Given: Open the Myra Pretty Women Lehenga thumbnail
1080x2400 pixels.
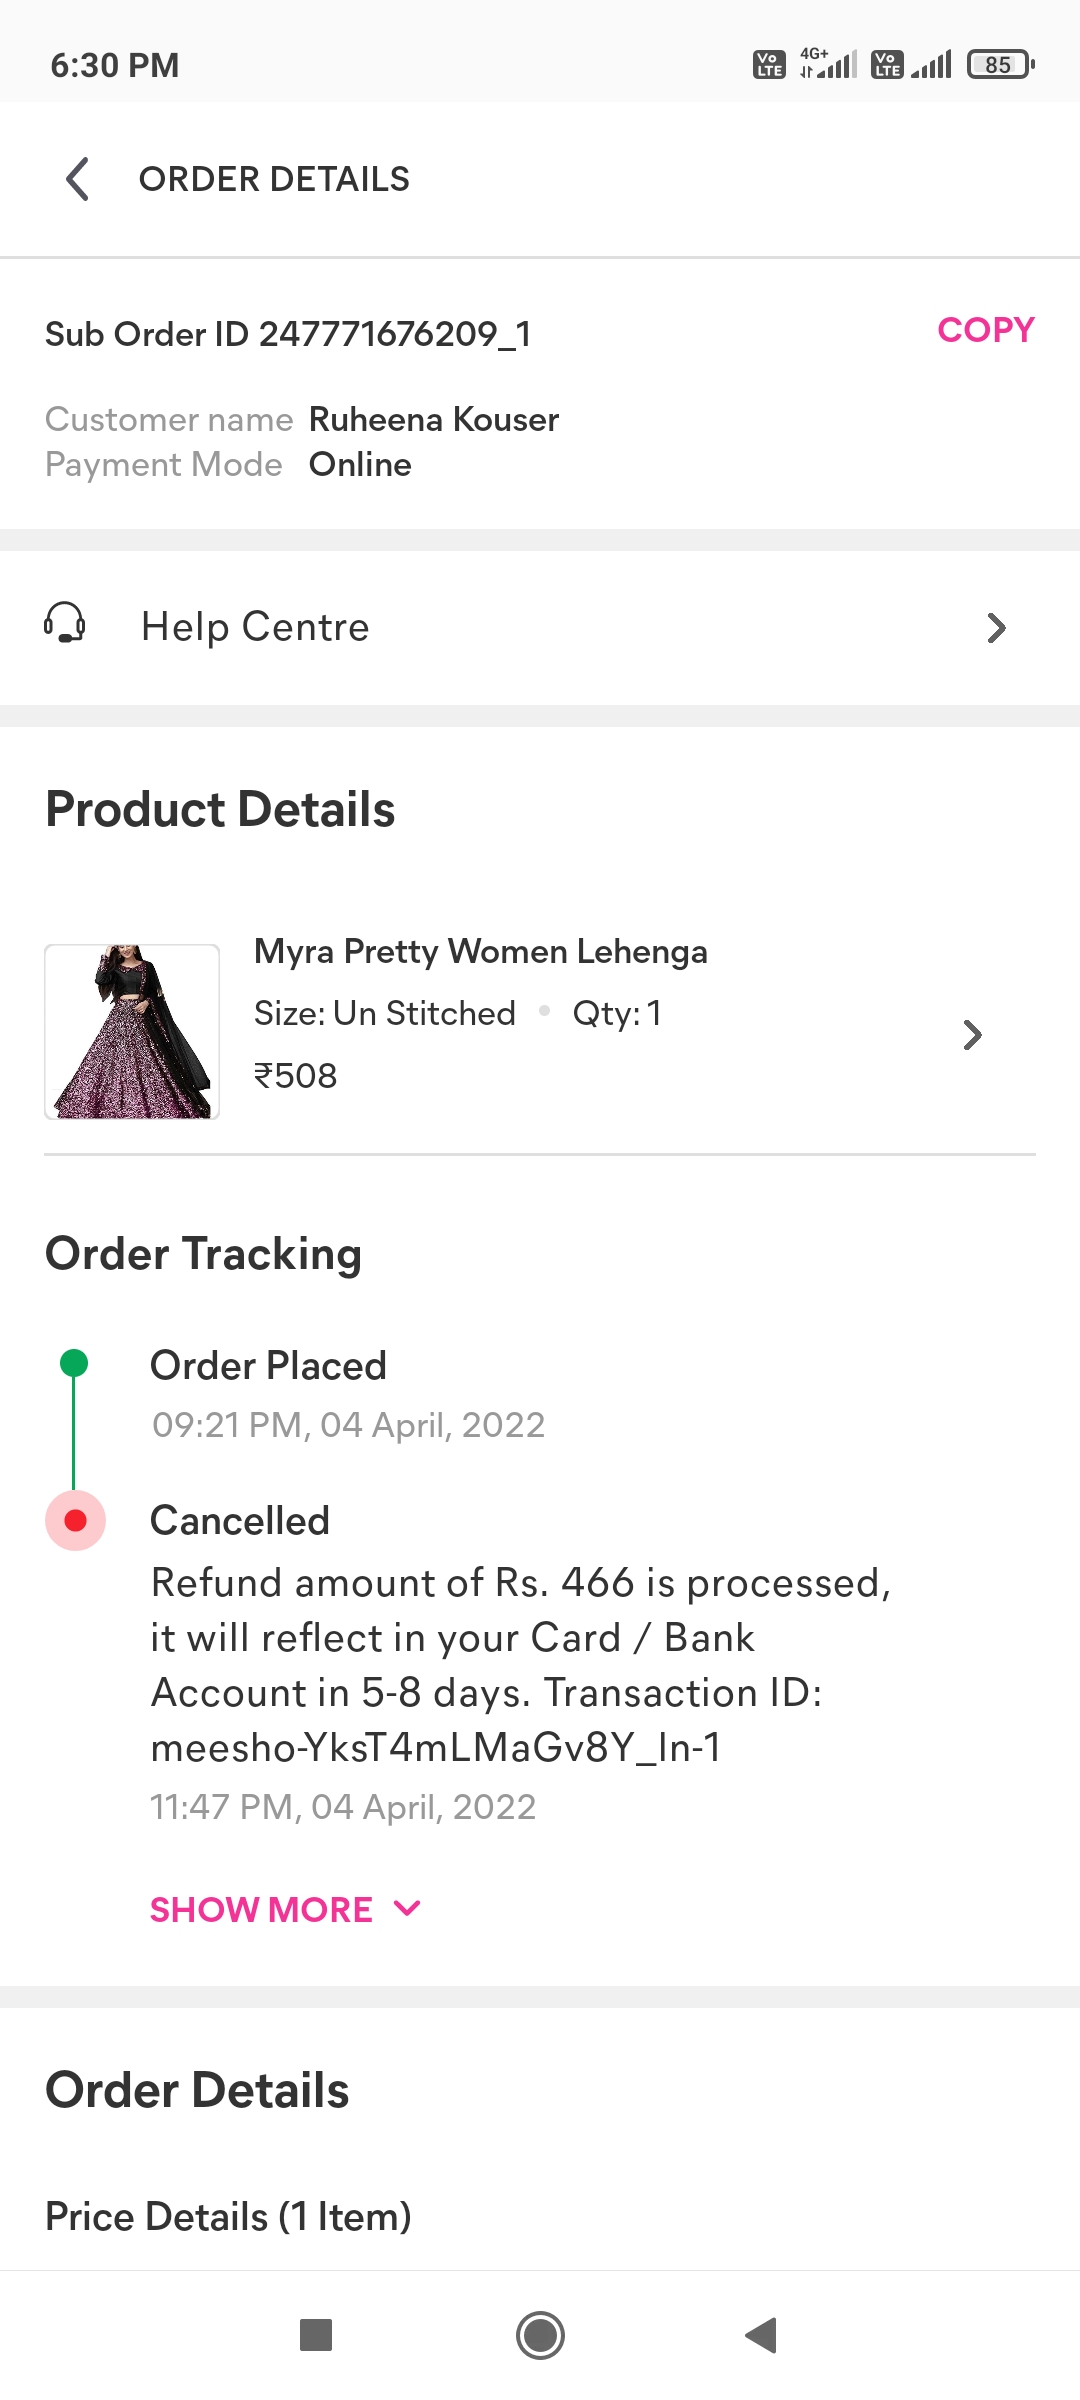Looking at the screenshot, I should click(132, 1032).
